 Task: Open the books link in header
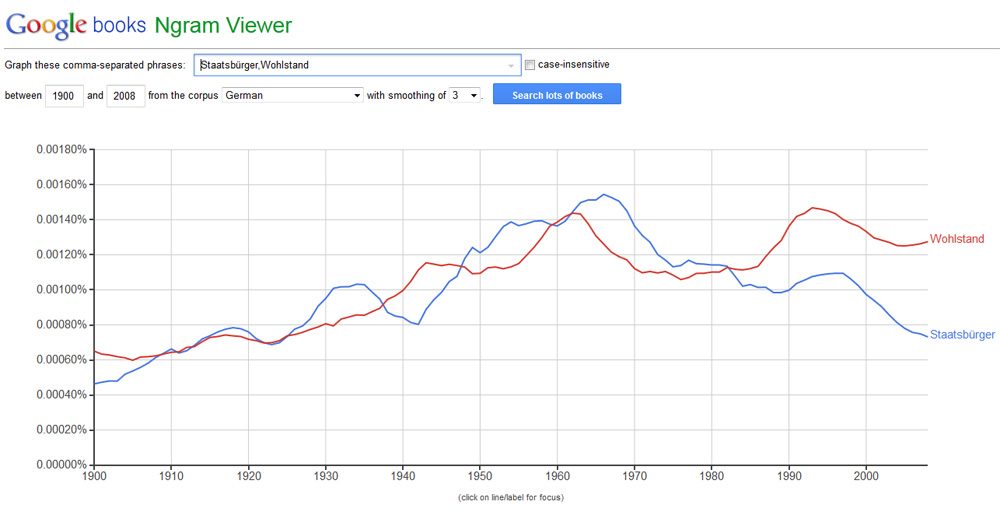click(121, 25)
